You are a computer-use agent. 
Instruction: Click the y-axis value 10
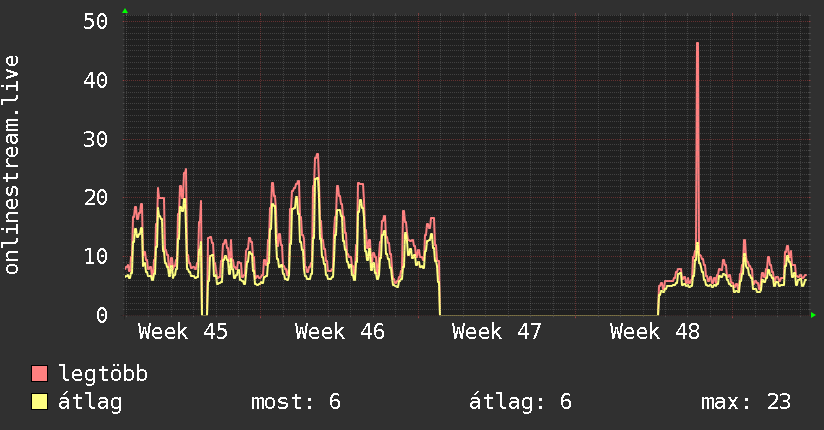96,257
